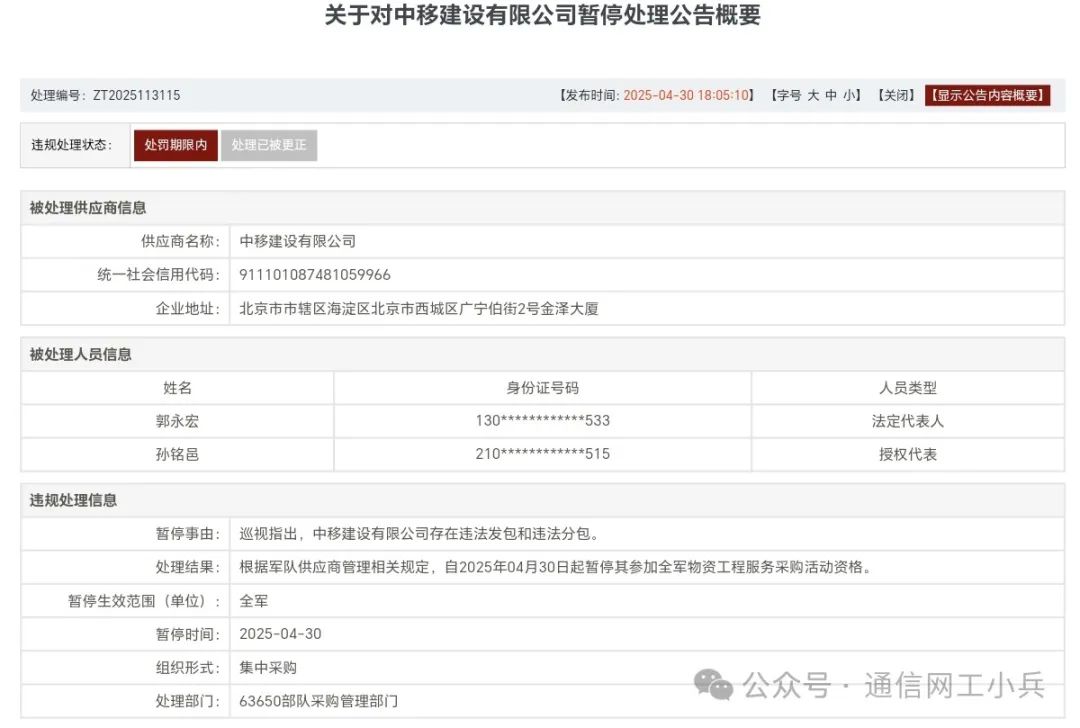
Task: Switch to the 处理已被更正 status tab
Action: point(269,145)
